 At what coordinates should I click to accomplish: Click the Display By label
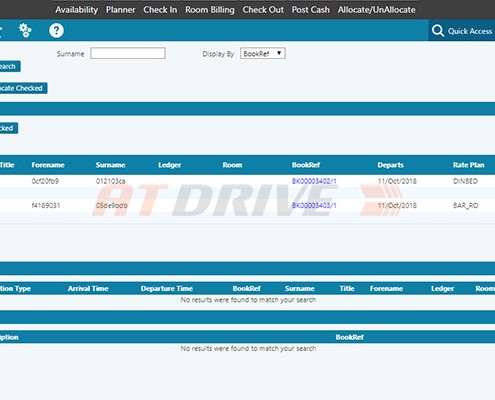[218, 54]
